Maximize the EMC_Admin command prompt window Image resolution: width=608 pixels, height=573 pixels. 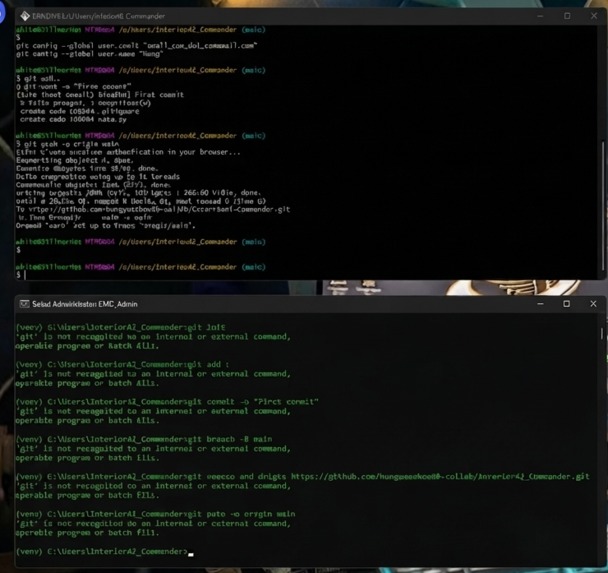567,304
